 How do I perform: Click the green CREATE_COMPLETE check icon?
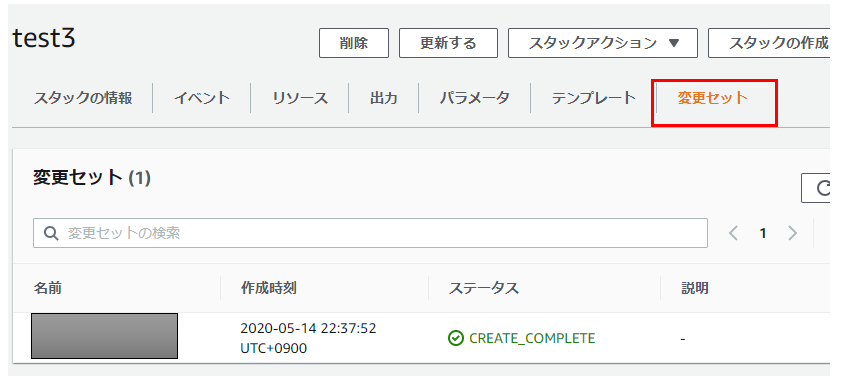[455, 338]
